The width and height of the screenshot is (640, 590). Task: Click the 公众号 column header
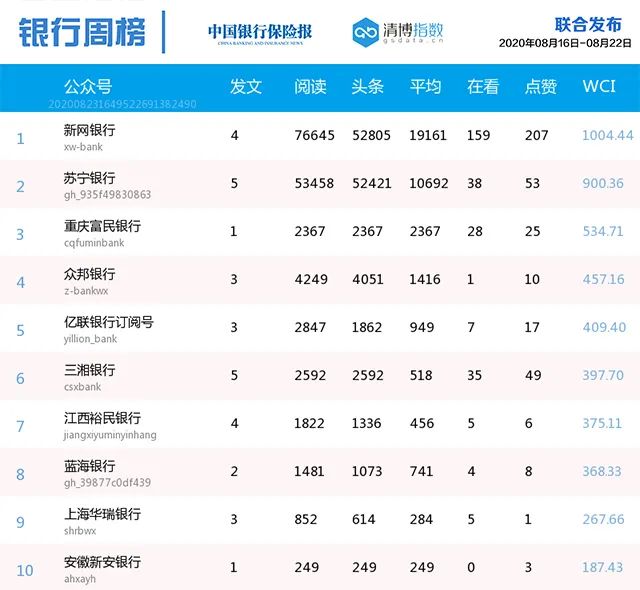tap(88, 87)
